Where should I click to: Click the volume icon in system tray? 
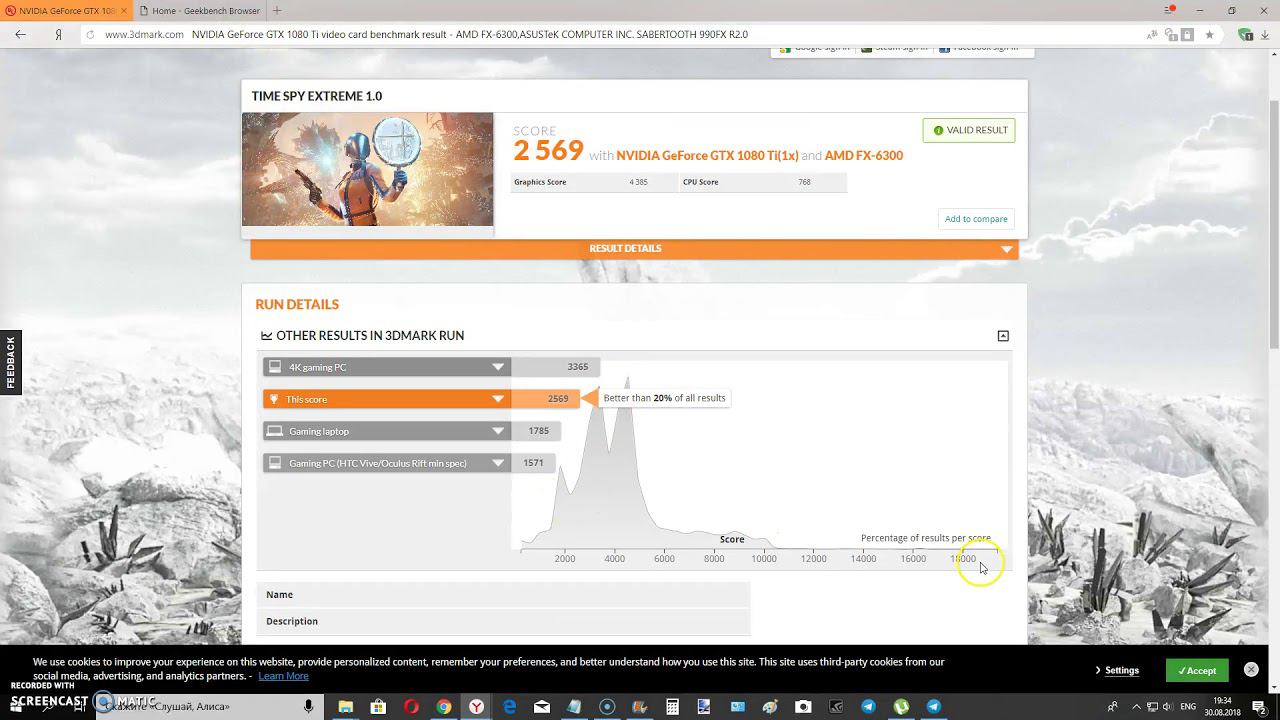(1166, 707)
